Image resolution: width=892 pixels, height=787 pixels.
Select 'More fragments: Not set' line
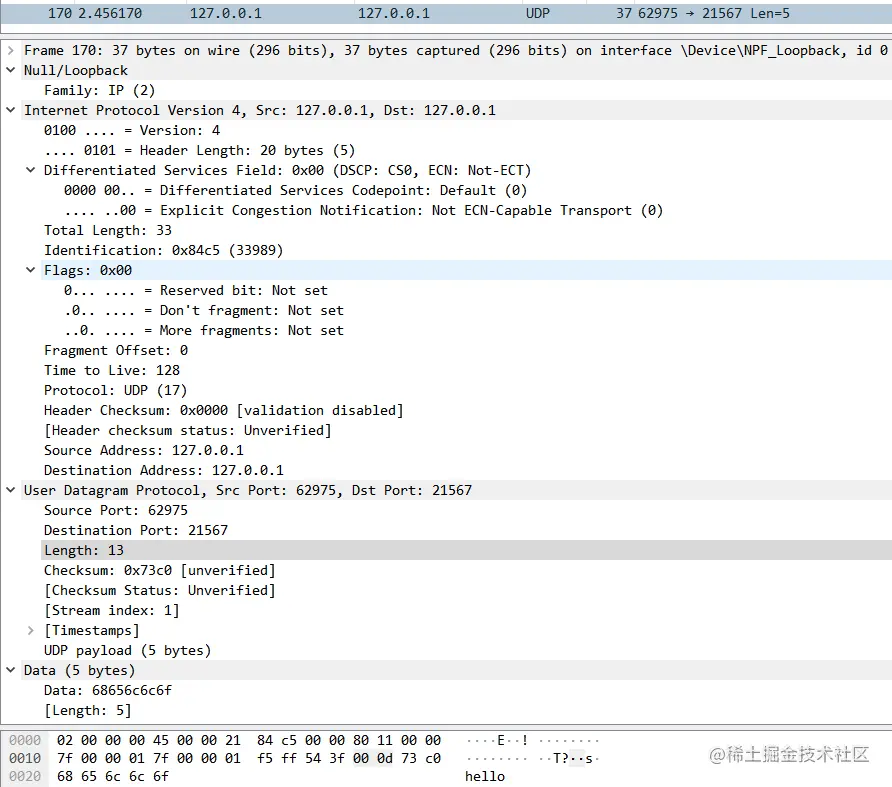pyautogui.click(x=204, y=331)
